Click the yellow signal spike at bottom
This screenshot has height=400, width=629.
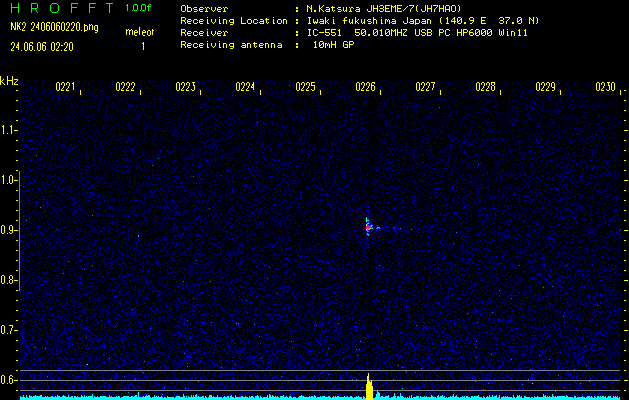tap(369, 388)
